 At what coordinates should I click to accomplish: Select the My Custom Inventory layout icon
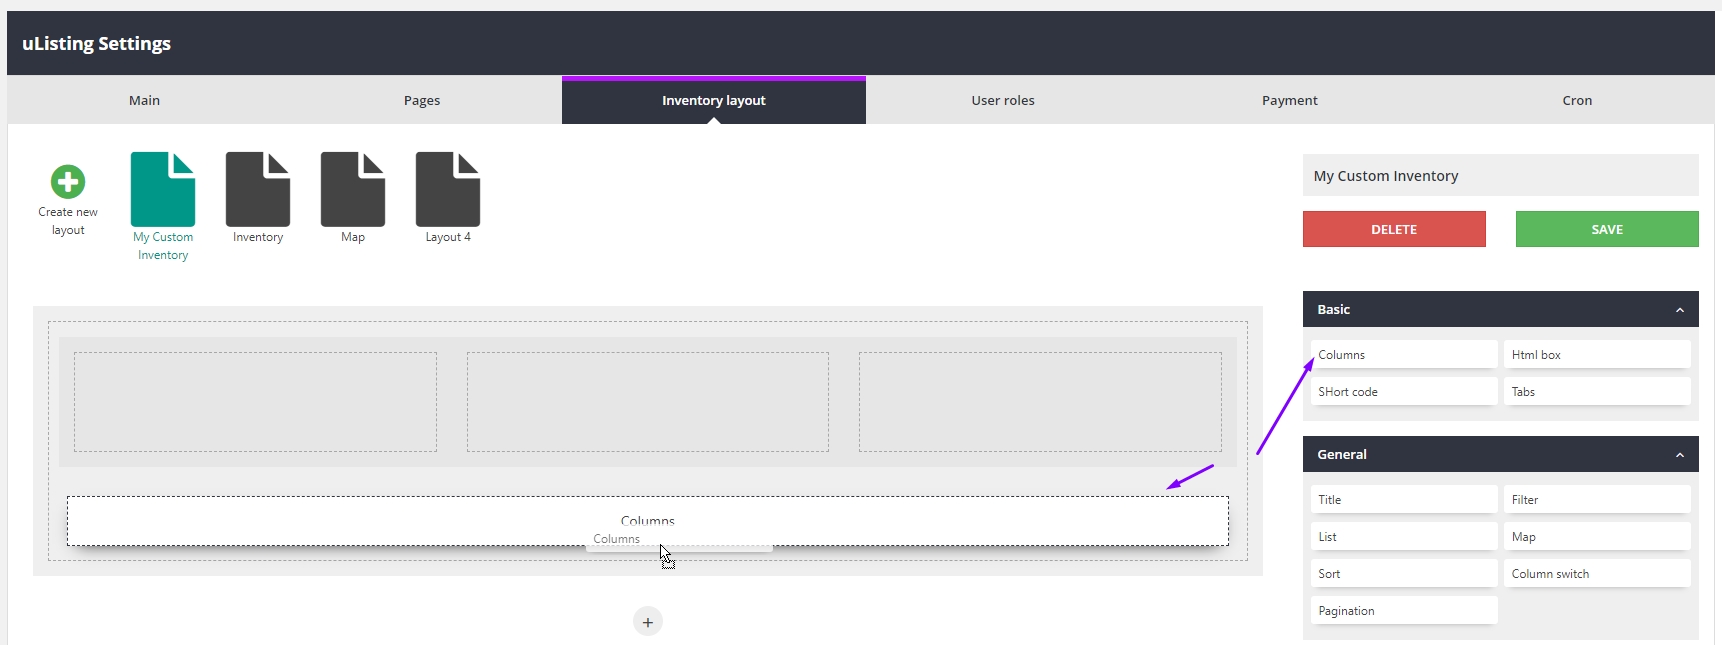(163, 190)
